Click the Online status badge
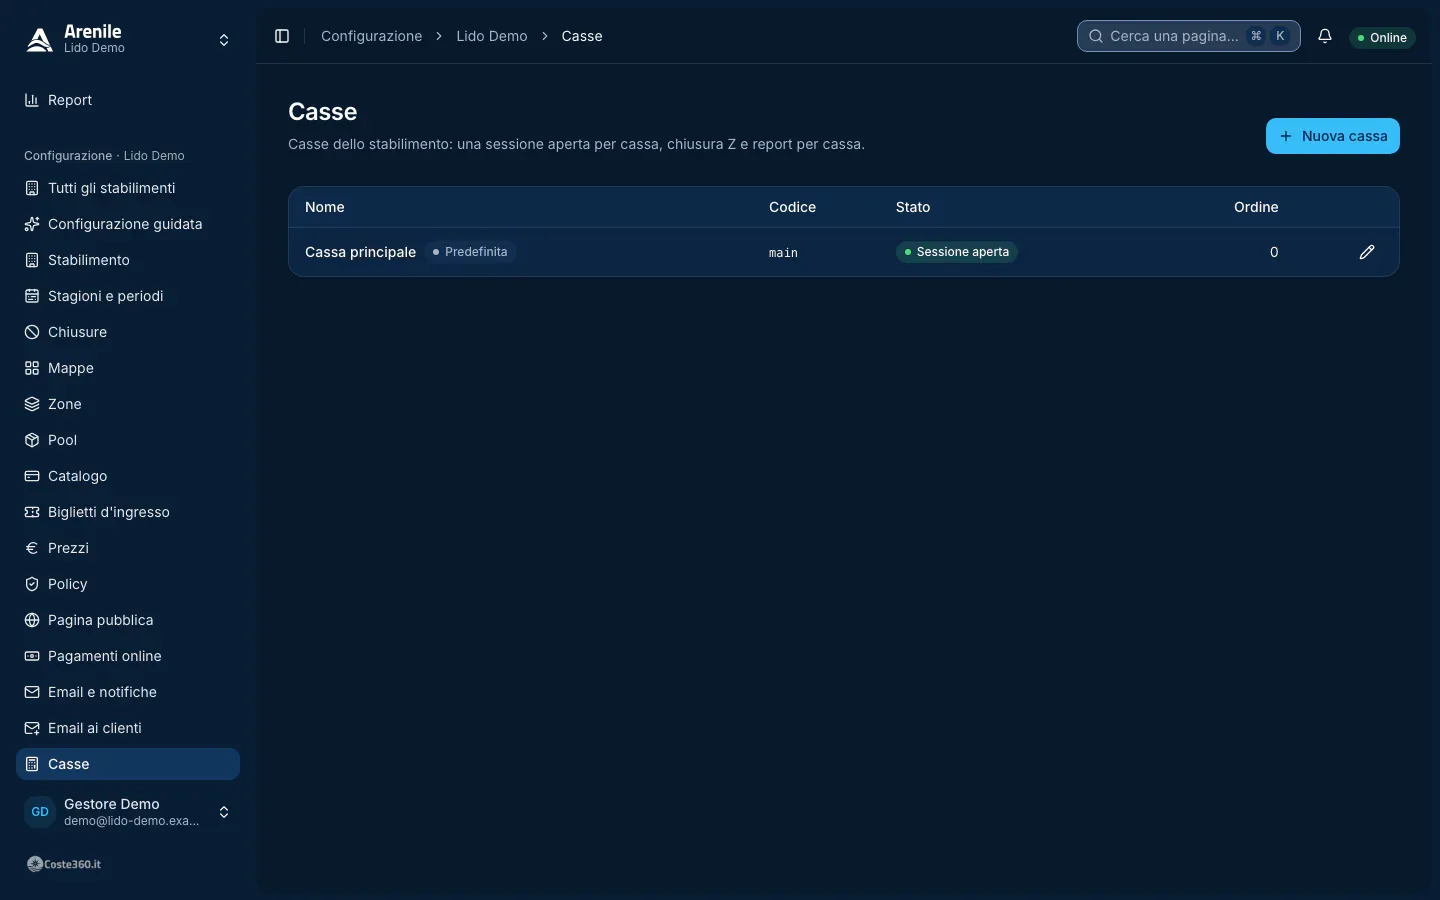Viewport: 1440px width, 900px height. 1382,38
